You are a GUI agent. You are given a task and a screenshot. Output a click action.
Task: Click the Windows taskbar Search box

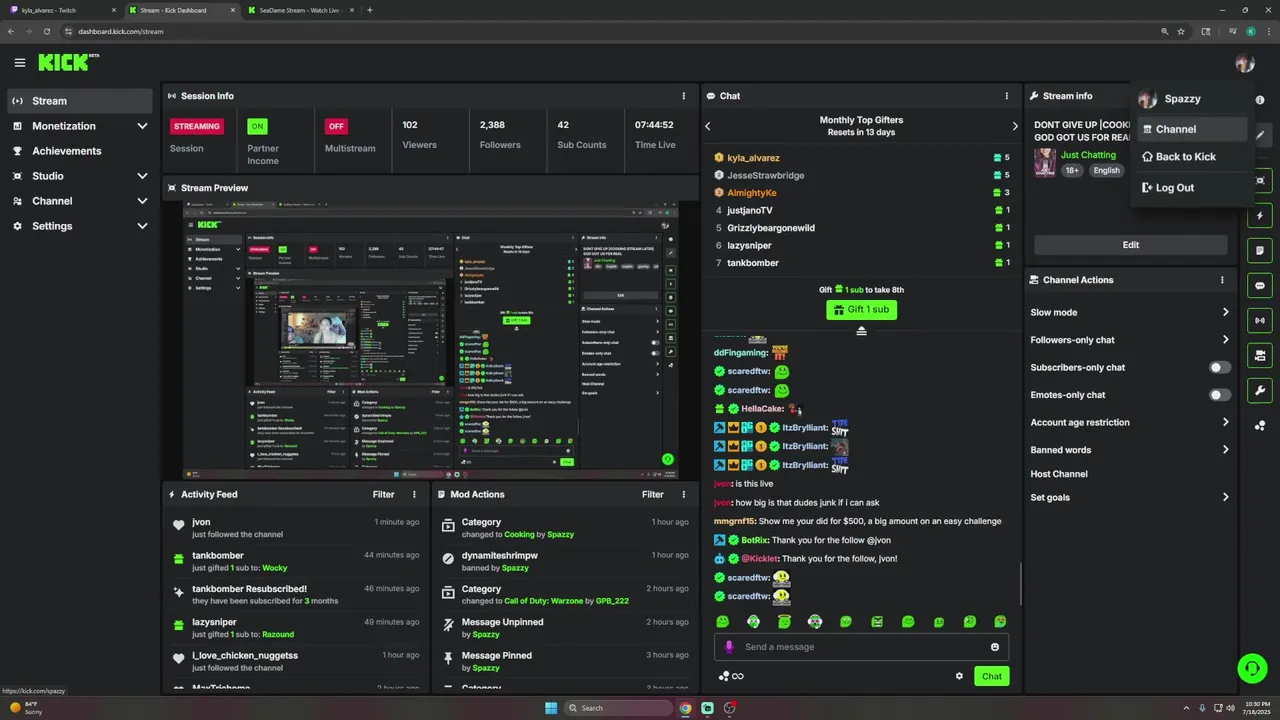click(618, 708)
